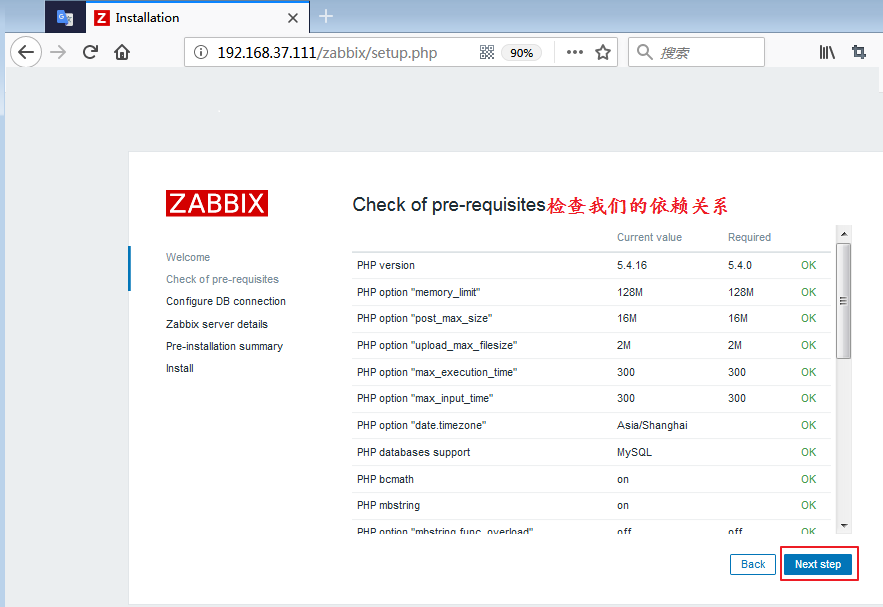The height and width of the screenshot is (607, 883).
Task: Open the library bookshelf icon
Action: (x=827, y=53)
